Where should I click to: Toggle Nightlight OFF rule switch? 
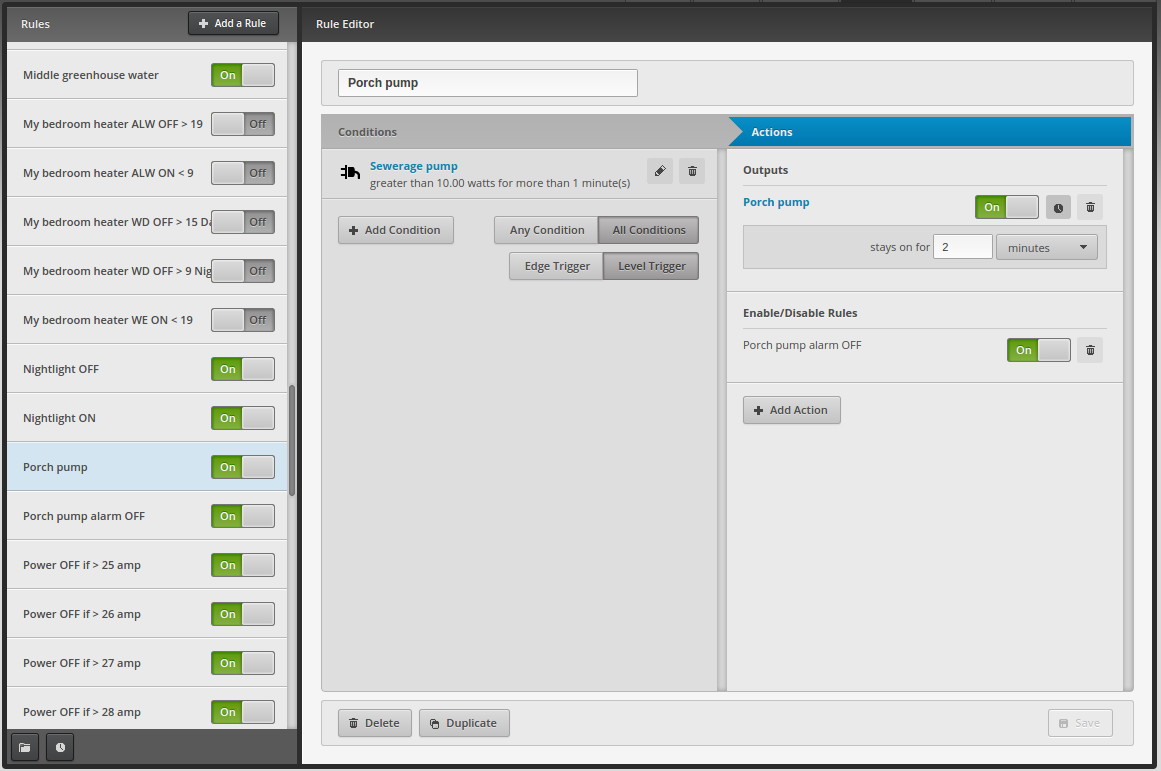(x=243, y=369)
